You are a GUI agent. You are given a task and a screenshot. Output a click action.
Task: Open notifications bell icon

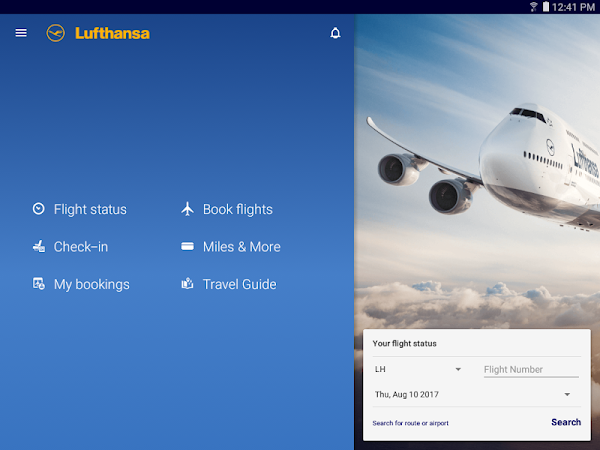click(335, 33)
